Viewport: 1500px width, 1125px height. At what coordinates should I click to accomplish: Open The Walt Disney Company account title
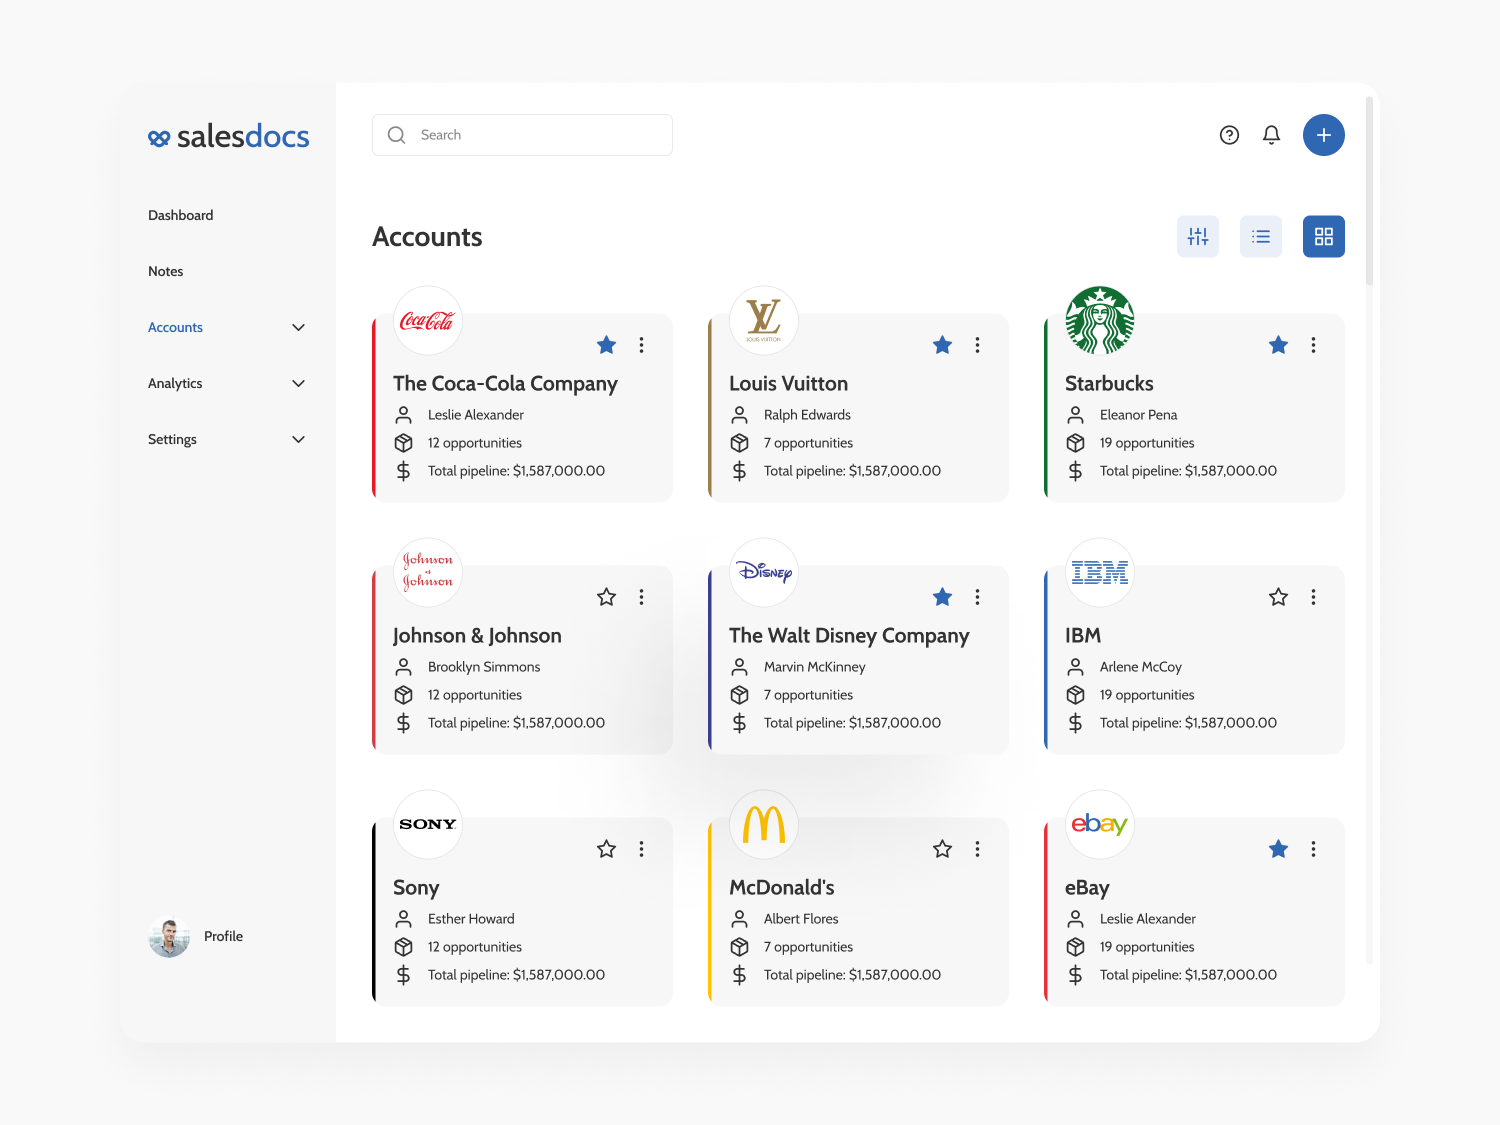coord(849,636)
